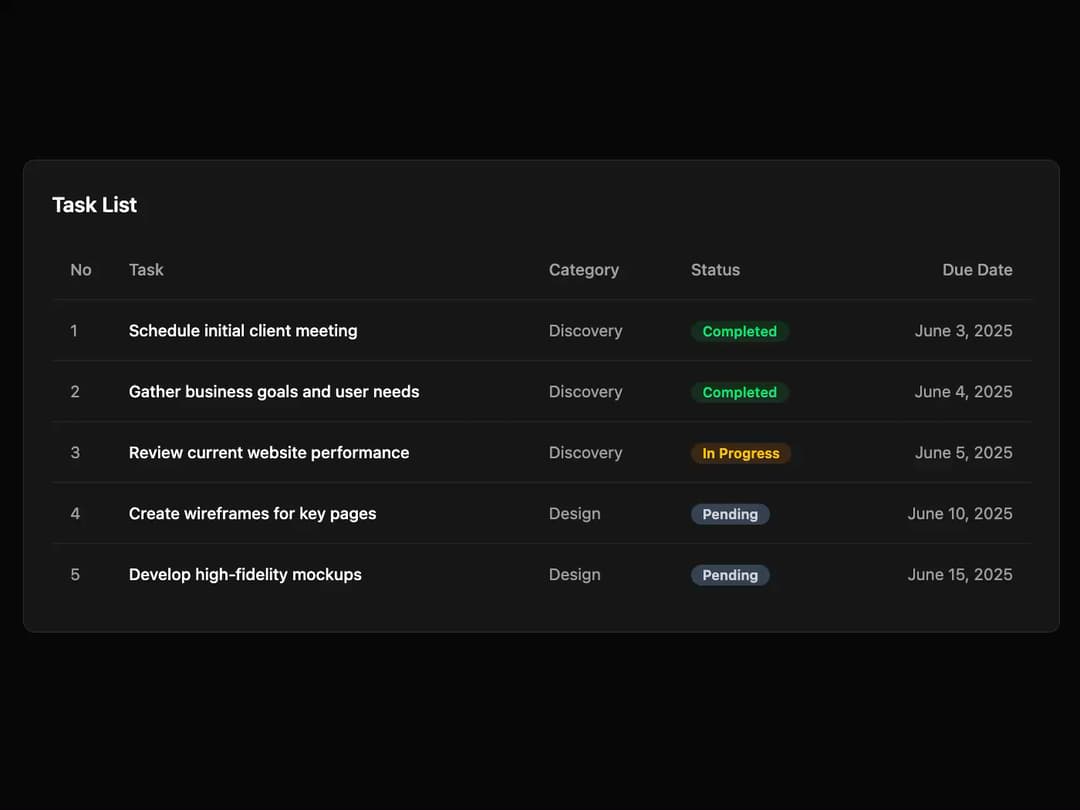Click Completed badge for Gather business goals row
The width and height of the screenshot is (1080, 810).
coord(740,392)
